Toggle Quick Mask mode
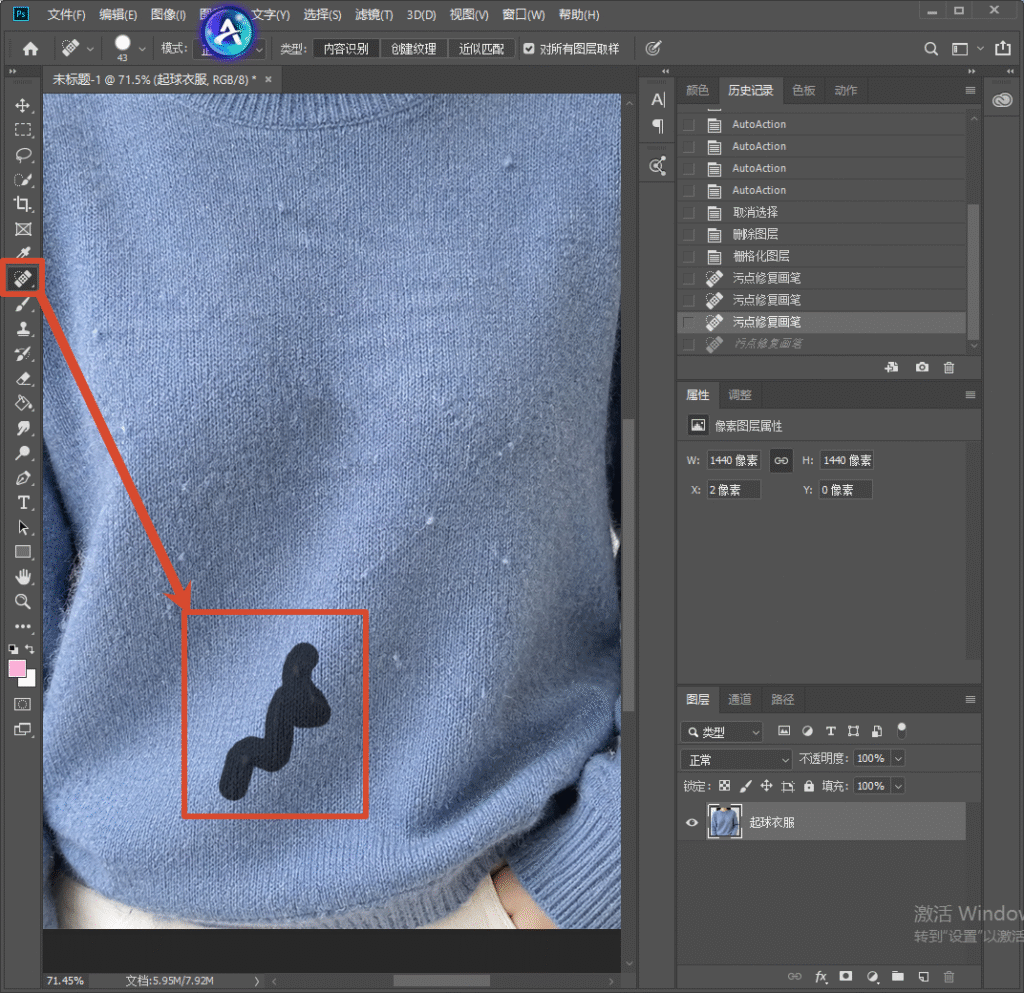Viewport: 1024px width, 993px height. pyautogui.click(x=23, y=704)
